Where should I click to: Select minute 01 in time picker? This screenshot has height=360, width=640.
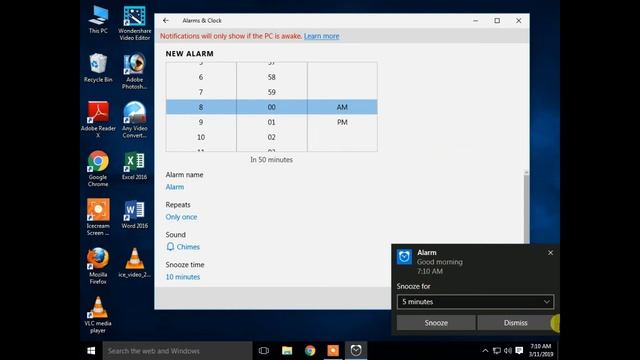[271, 122]
